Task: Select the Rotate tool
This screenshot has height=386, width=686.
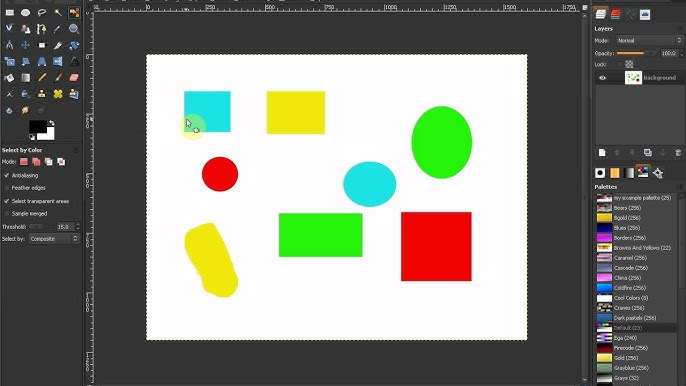Action: pyautogui.click(x=74, y=45)
